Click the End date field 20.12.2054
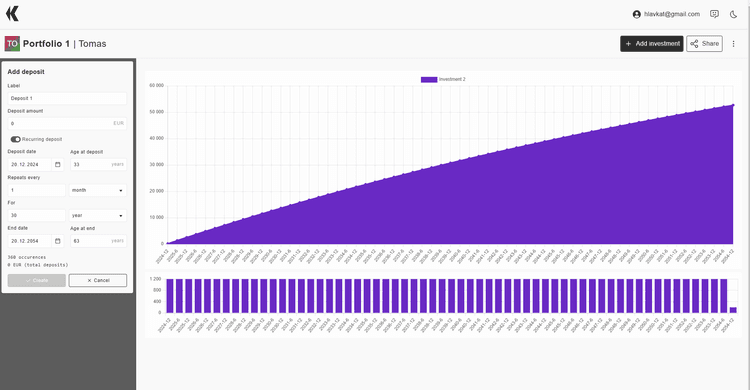 click(x=30, y=241)
